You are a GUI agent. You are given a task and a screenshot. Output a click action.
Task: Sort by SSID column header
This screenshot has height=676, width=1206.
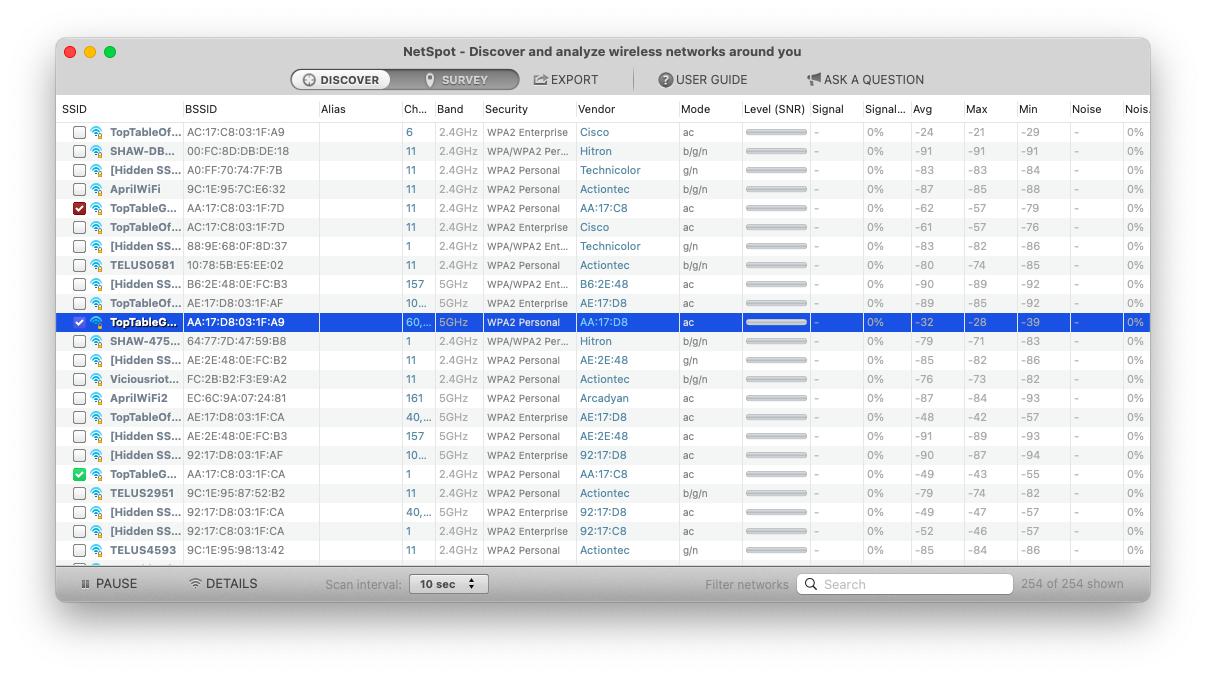[x=120, y=109]
